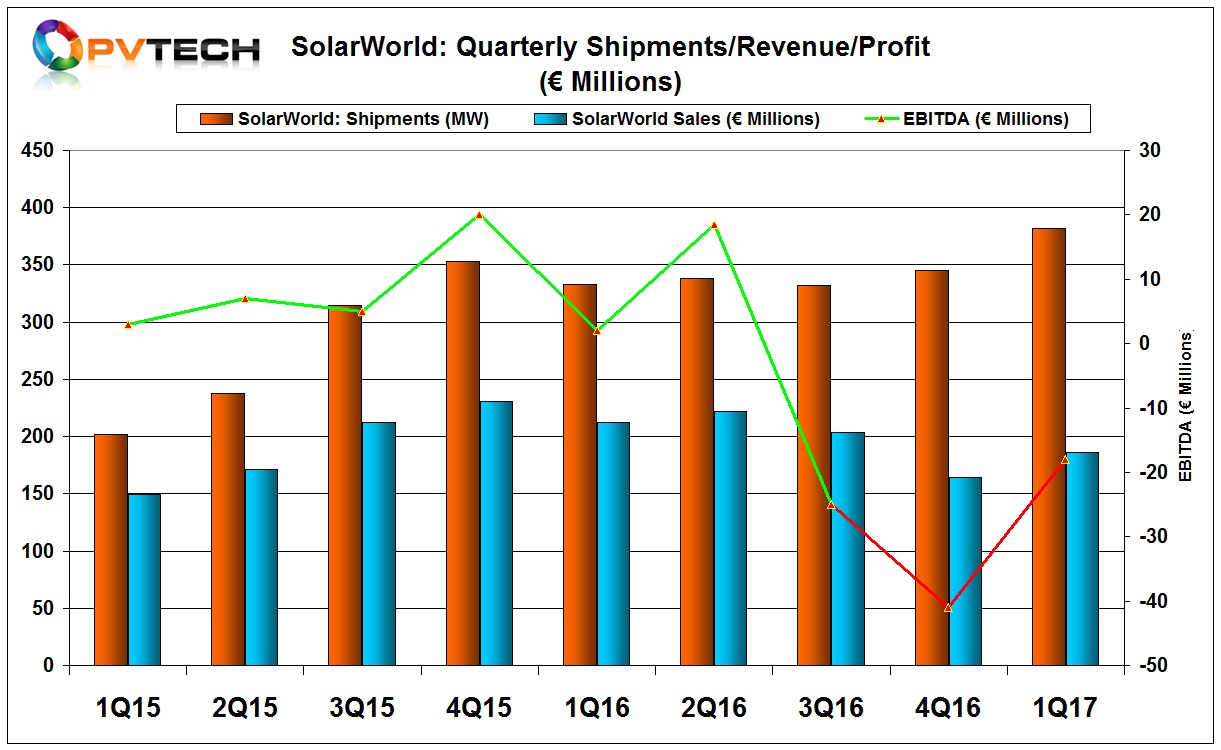Click the orange 4Q15 shipments bar

click(462, 464)
